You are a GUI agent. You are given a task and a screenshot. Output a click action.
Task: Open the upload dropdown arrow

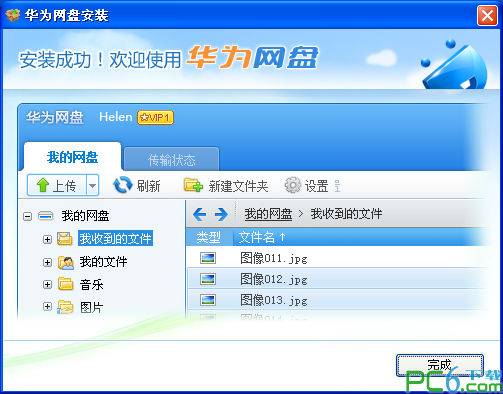click(x=93, y=185)
